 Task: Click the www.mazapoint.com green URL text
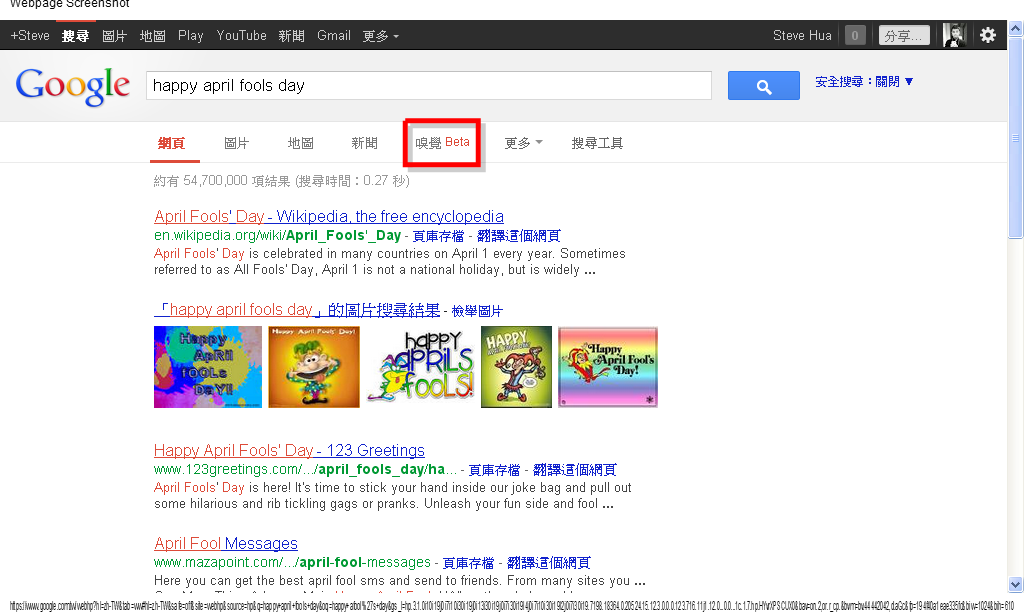[293, 562]
